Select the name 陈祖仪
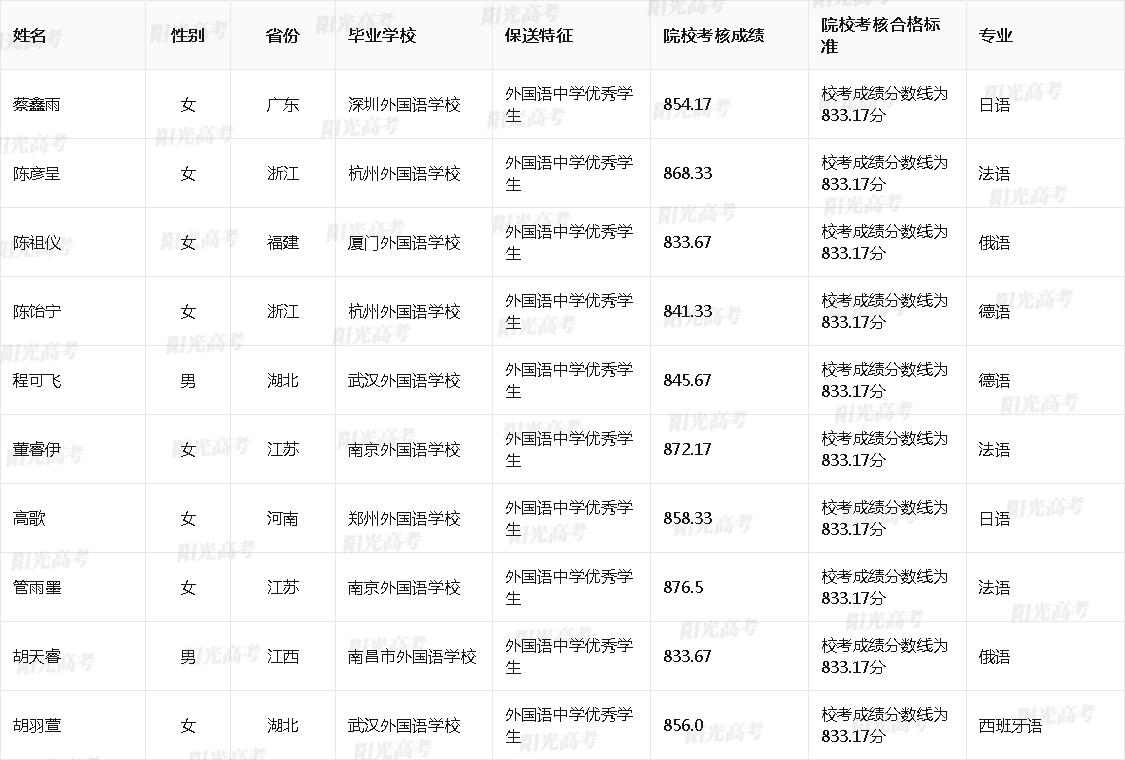The image size is (1125, 760). [x=37, y=243]
